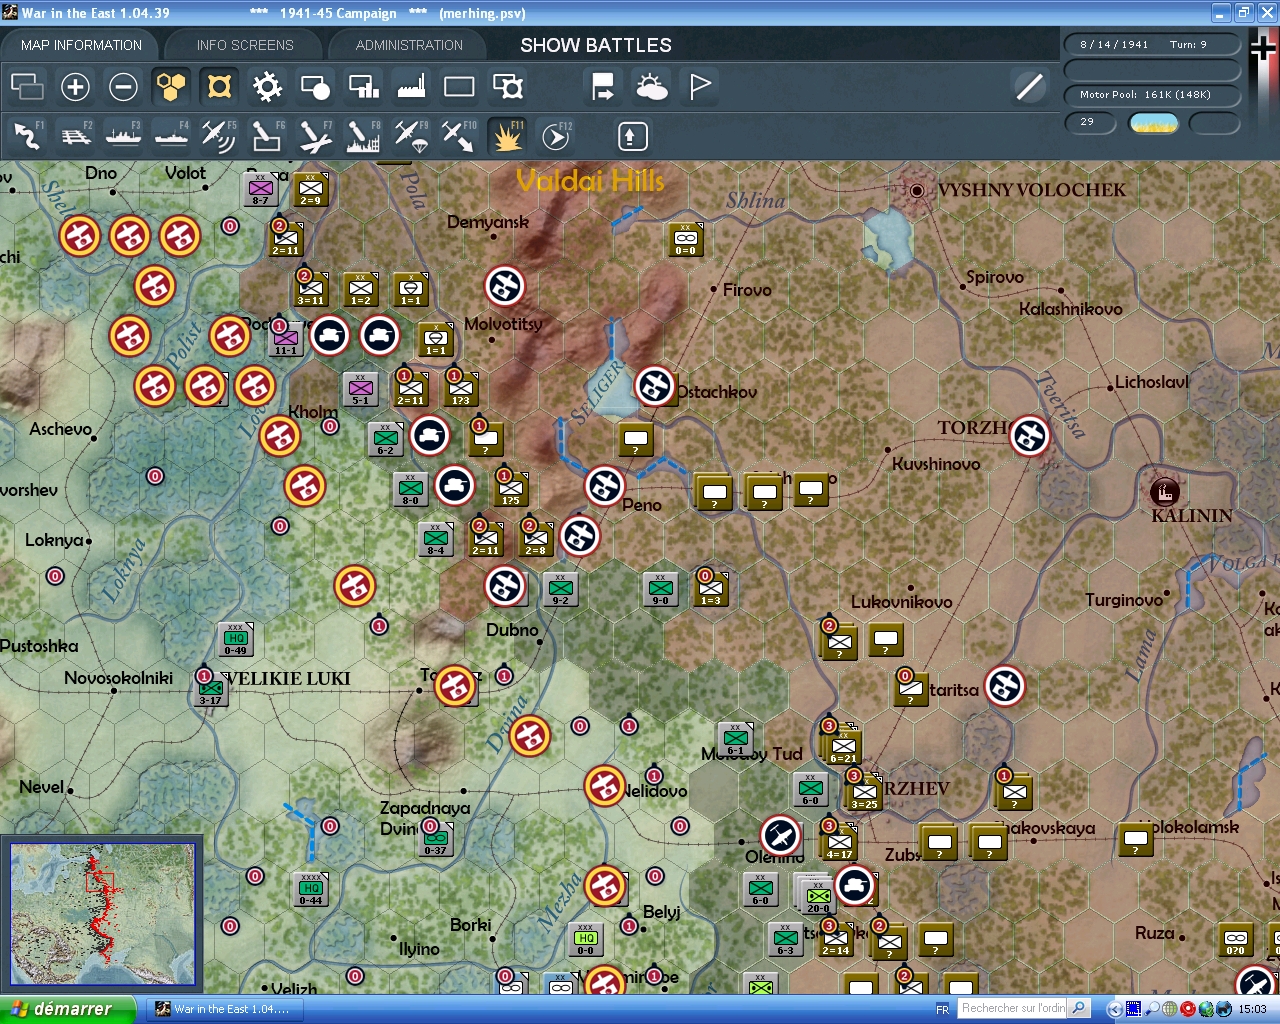Click the battle marker at Torzhok
Image resolution: width=1280 pixels, height=1024 pixels.
[1029, 436]
